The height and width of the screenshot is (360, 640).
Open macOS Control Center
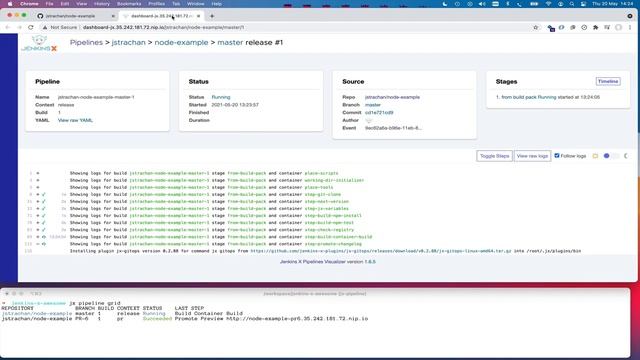point(584,4)
